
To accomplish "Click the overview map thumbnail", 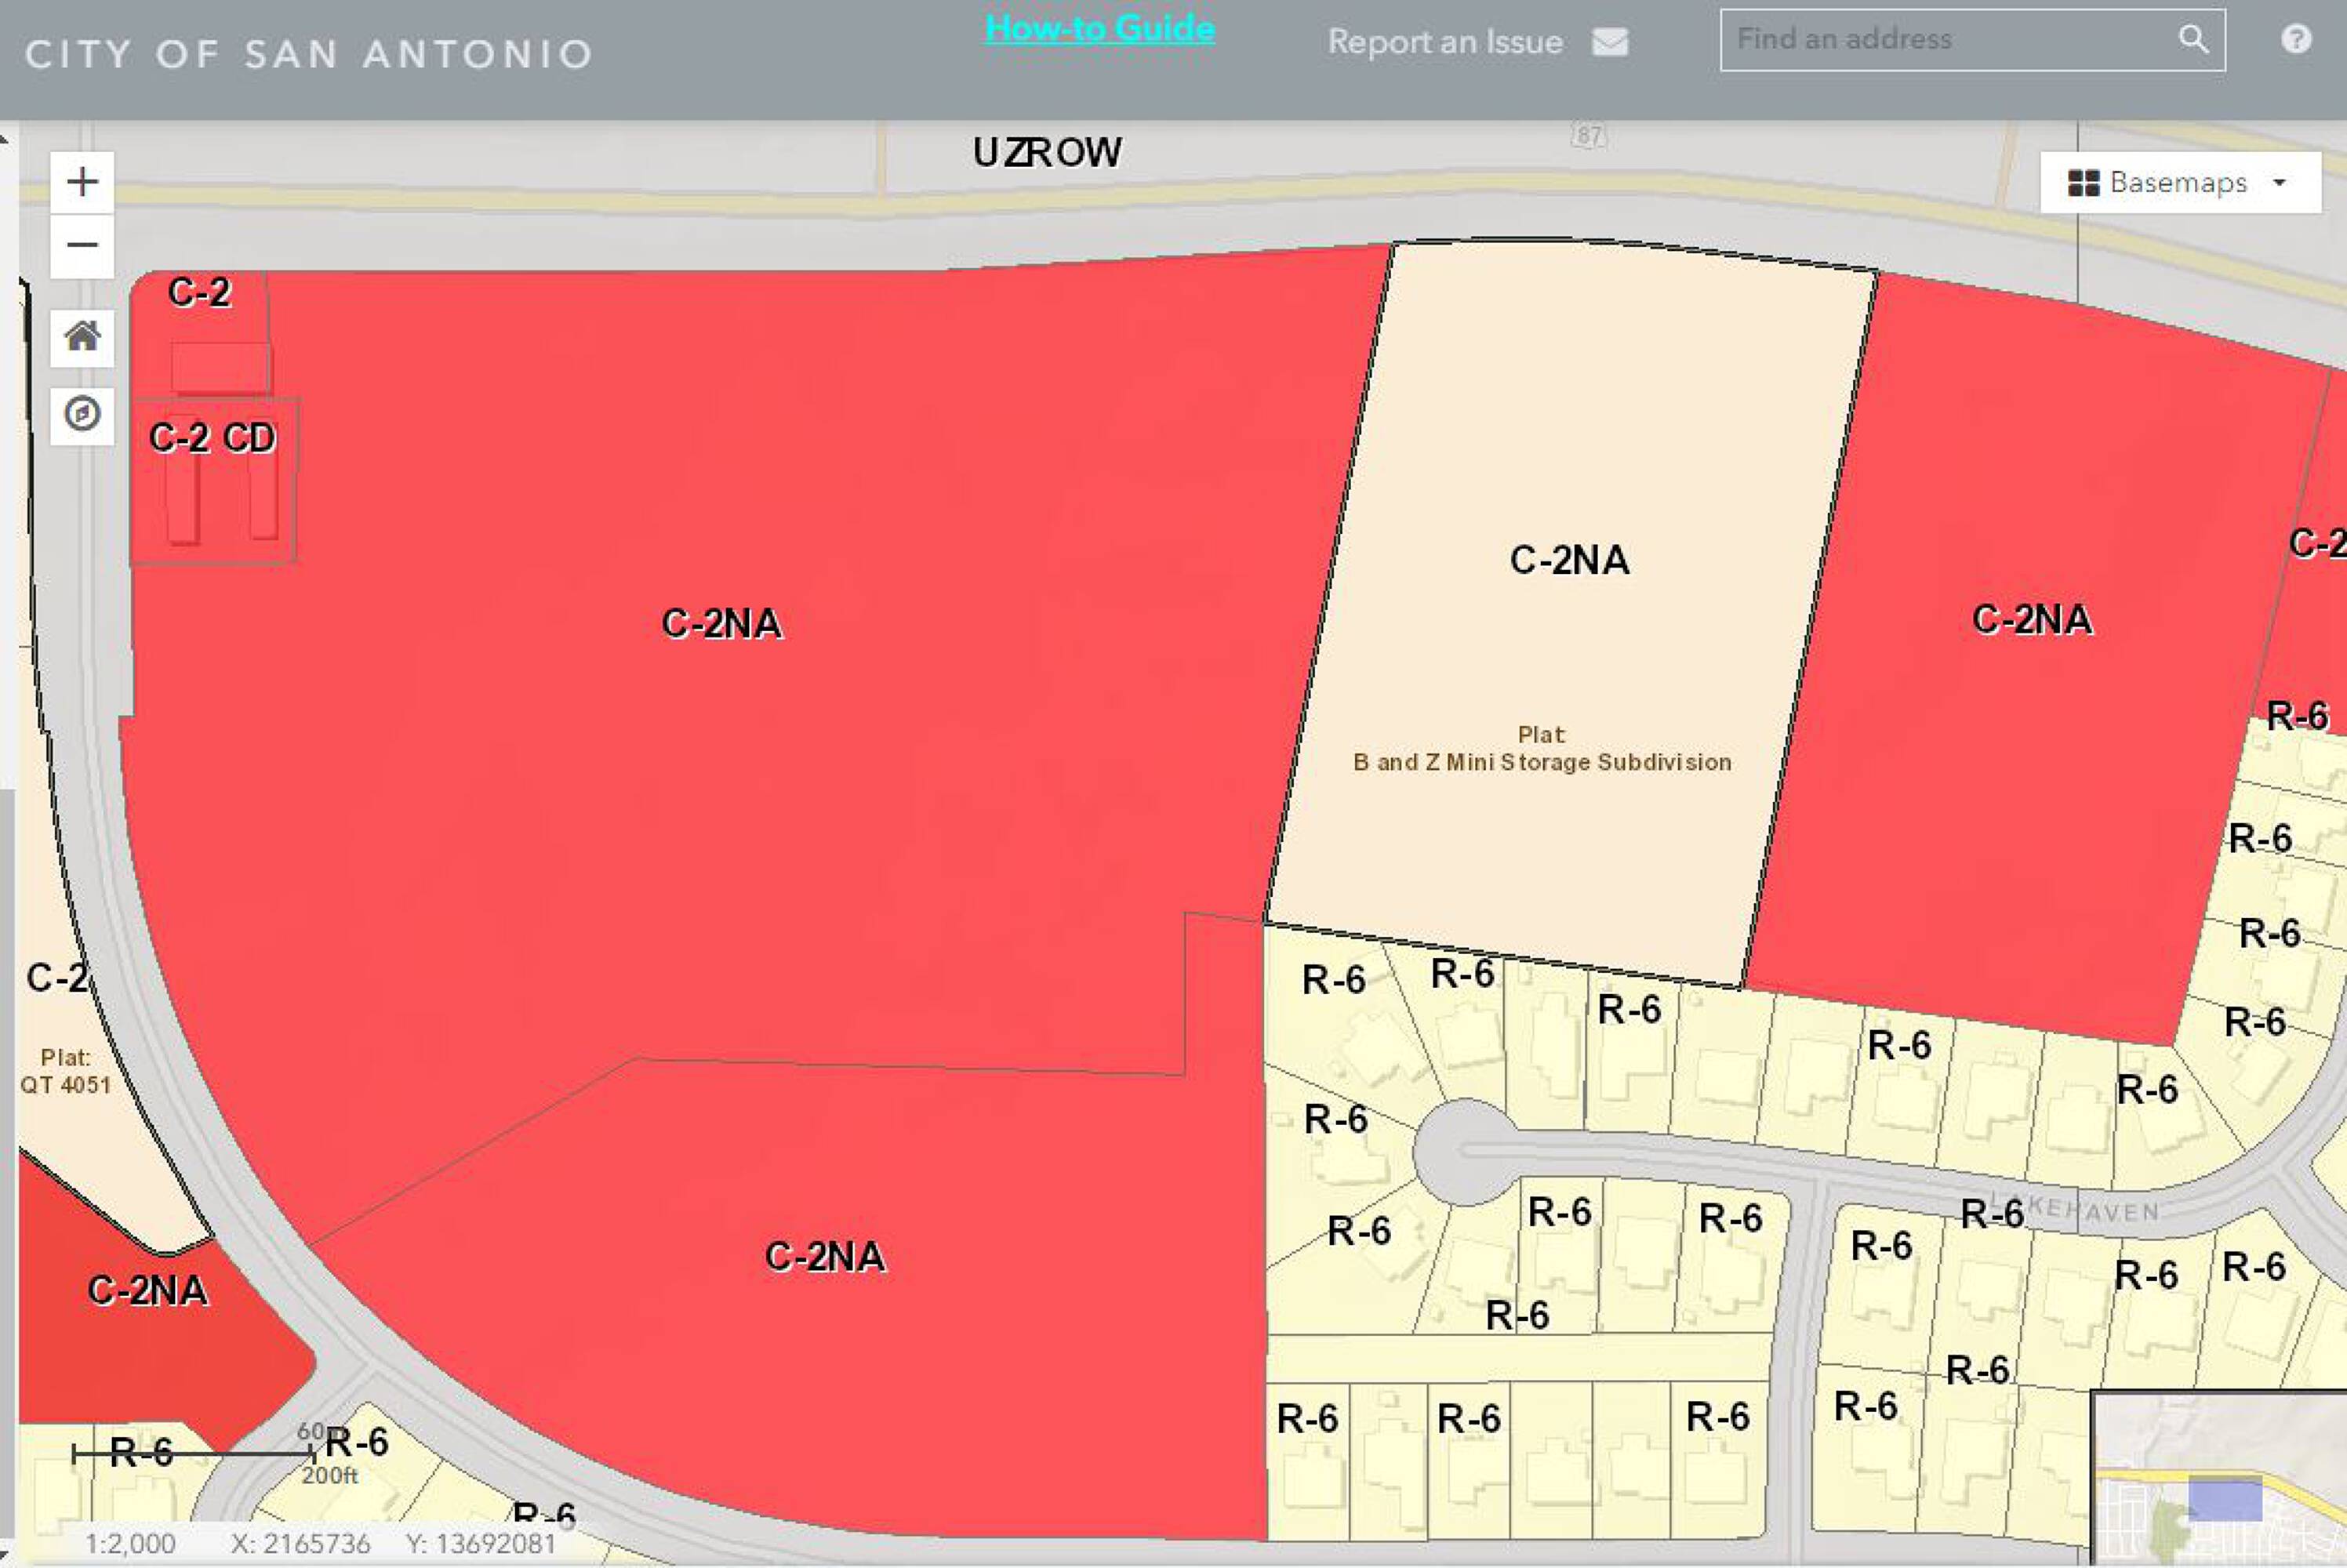I will pos(2220,1478).
